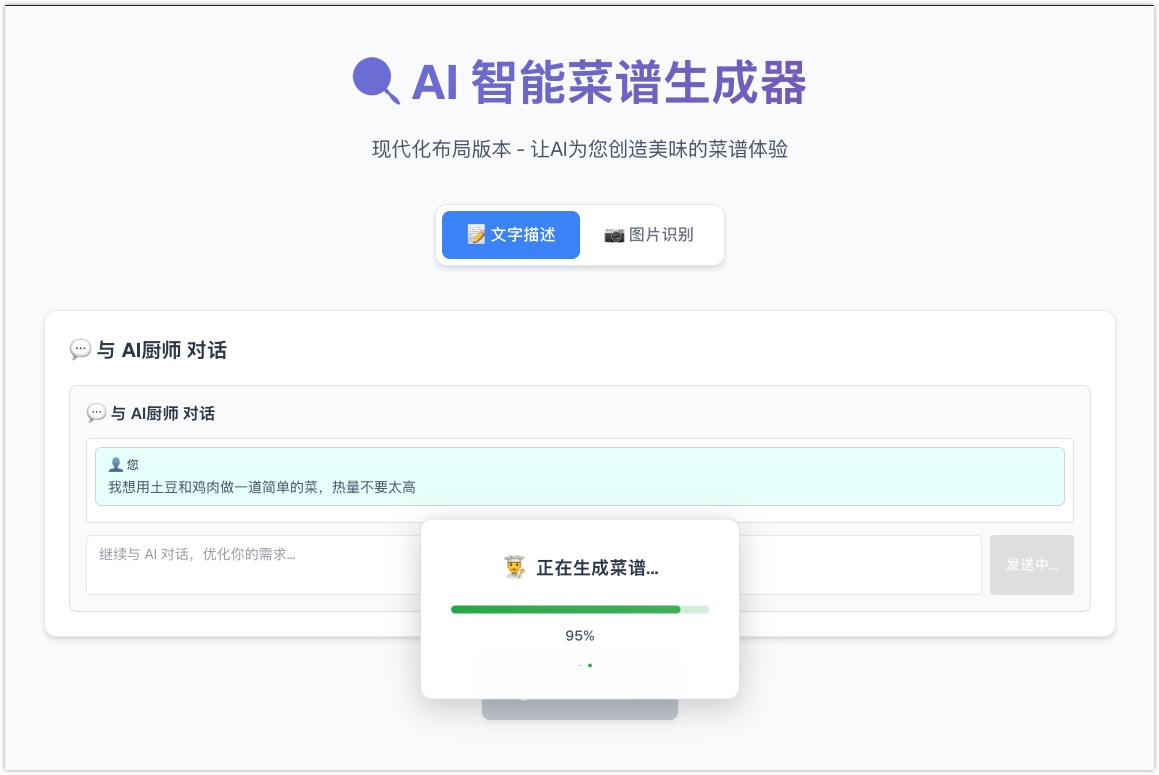Click the chef icon in the loading dialog
Image resolution: width=1159 pixels, height=775 pixels.
click(x=514, y=568)
